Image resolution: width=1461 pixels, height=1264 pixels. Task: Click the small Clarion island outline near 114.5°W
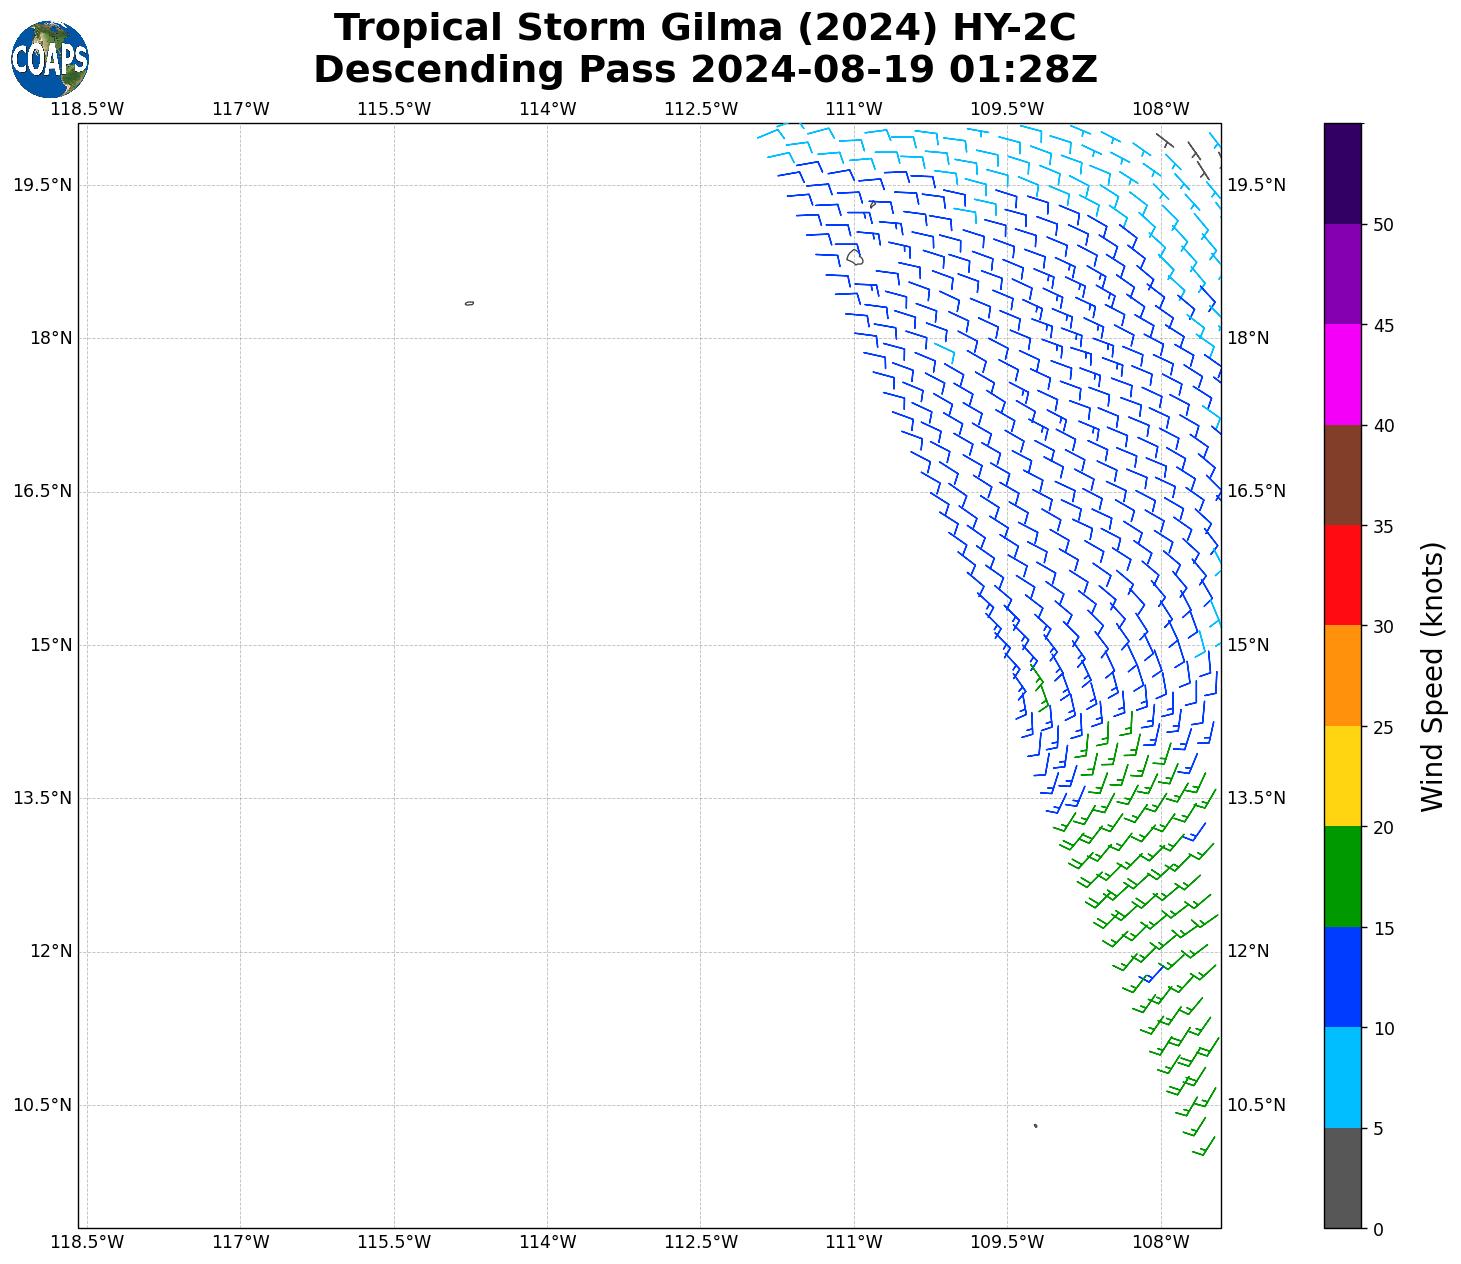pos(469,303)
